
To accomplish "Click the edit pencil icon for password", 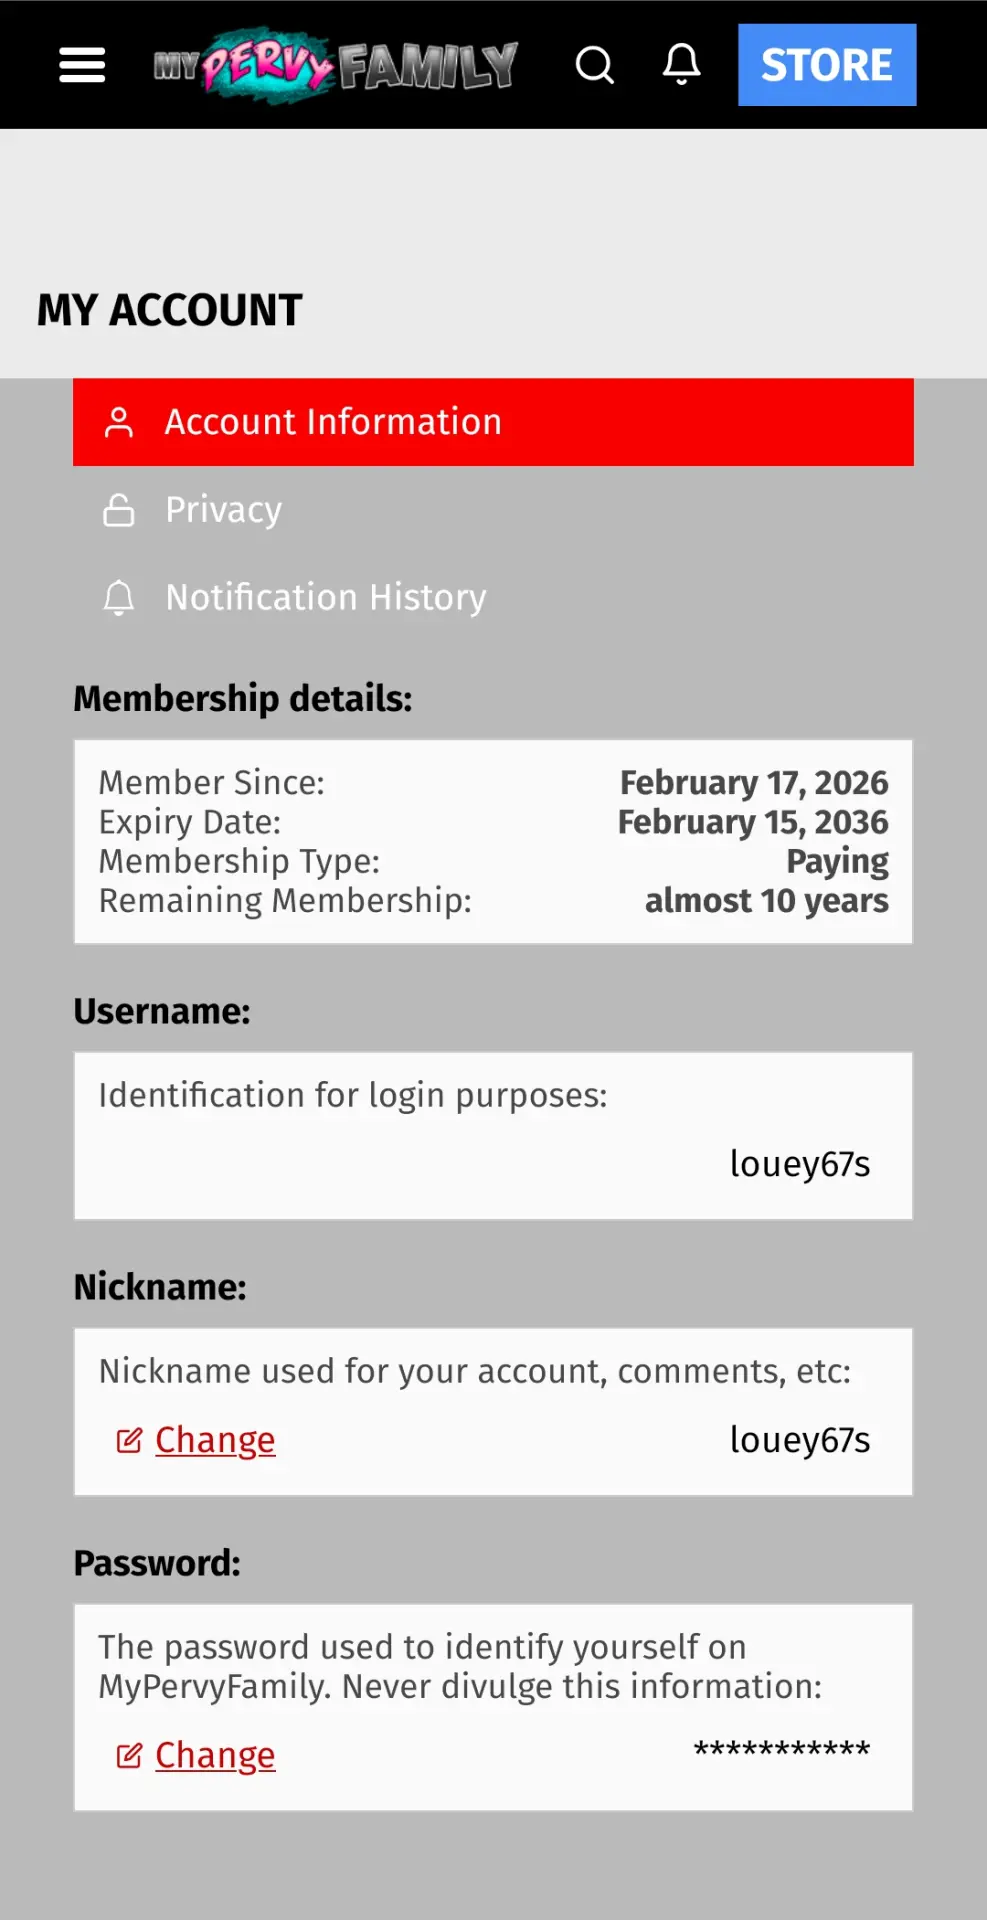I will point(130,1755).
